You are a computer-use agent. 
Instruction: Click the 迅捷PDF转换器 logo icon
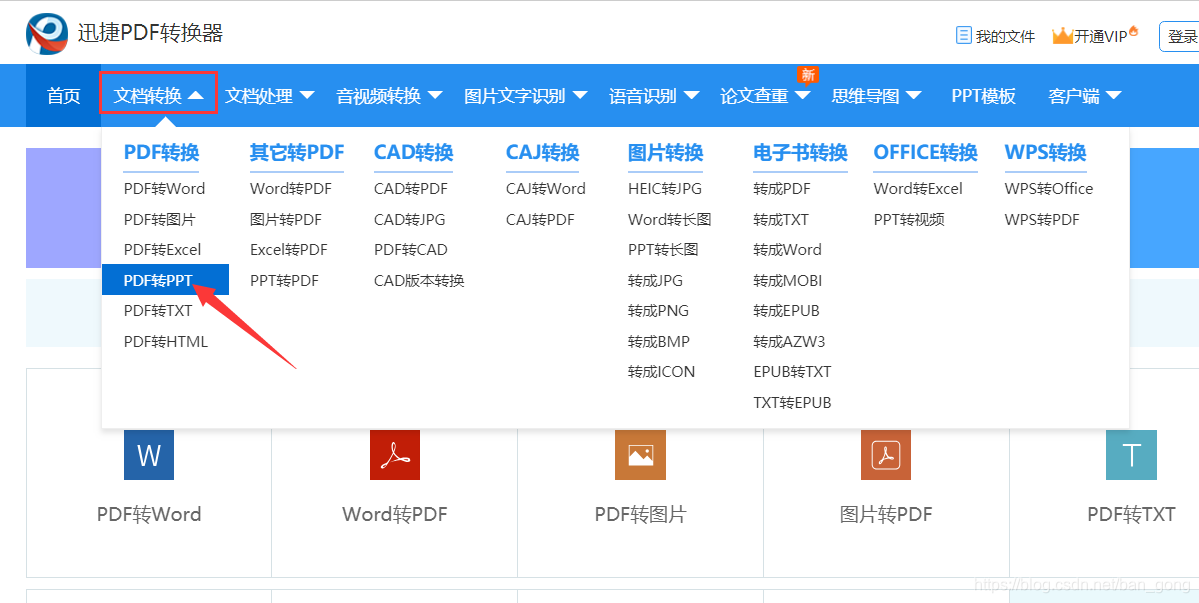[47, 34]
